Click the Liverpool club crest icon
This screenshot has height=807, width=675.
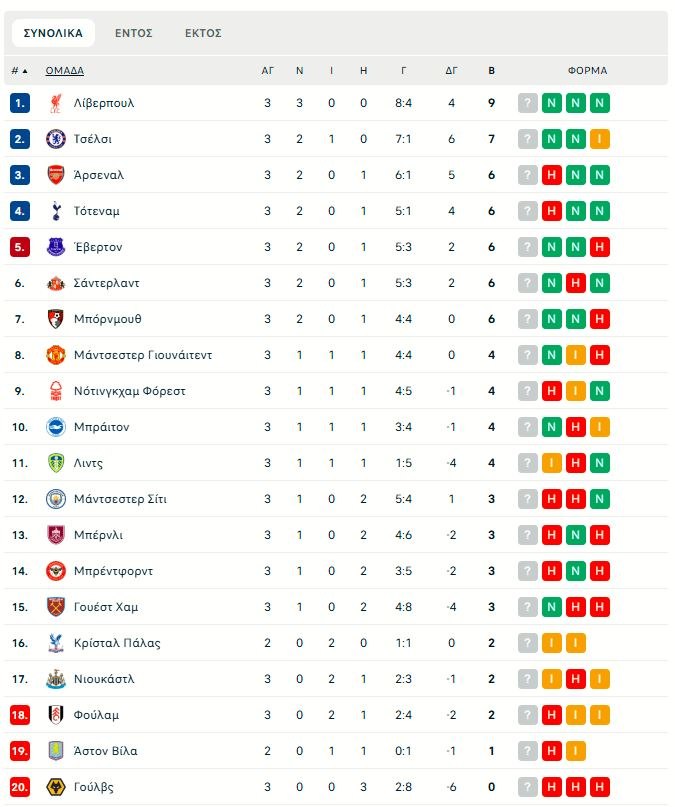click(x=56, y=103)
